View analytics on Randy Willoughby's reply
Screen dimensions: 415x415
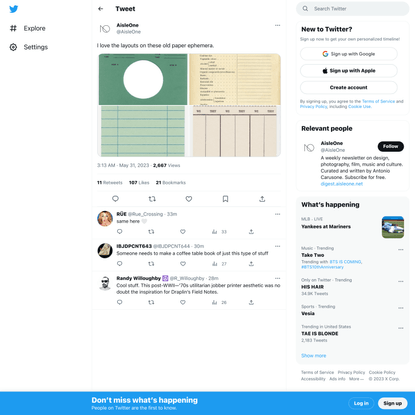pyautogui.click(x=219, y=302)
